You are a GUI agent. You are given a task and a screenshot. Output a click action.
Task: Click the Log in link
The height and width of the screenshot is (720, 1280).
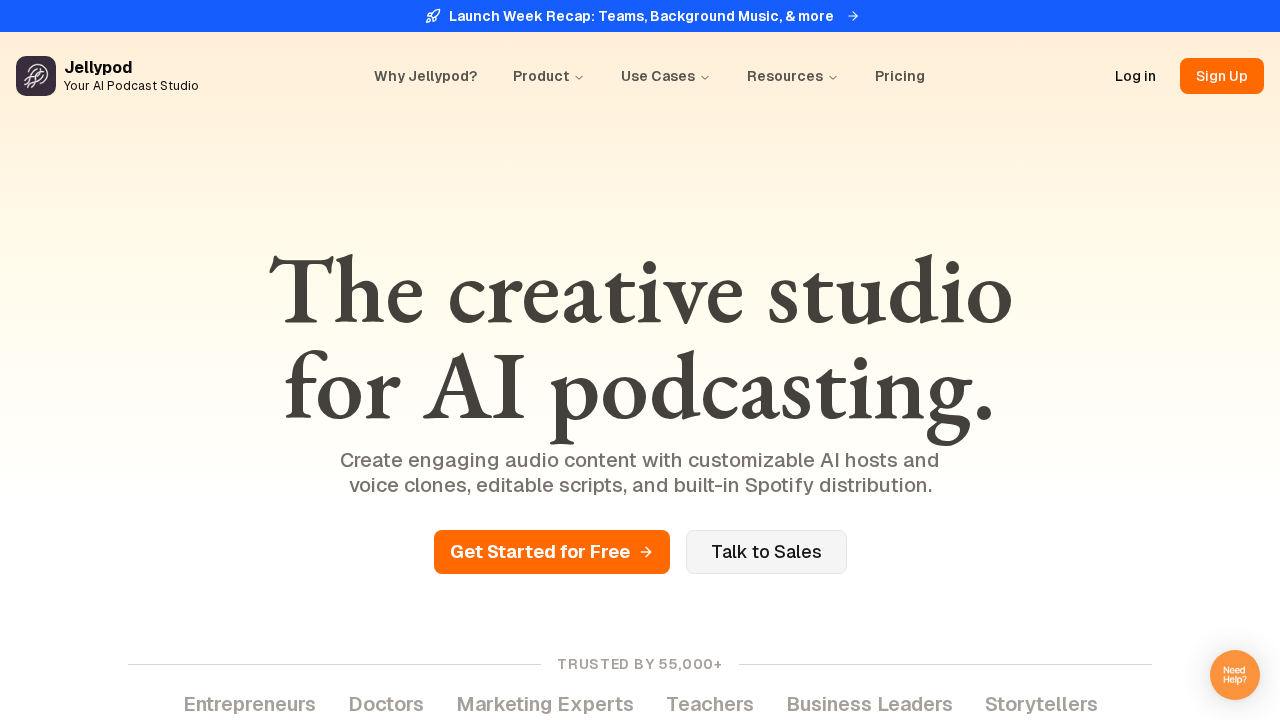click(1135, 76)
